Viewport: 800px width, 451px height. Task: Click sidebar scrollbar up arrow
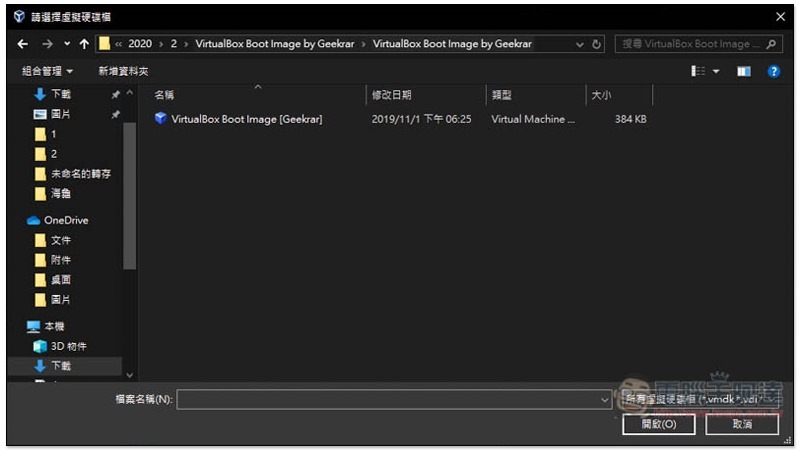click(130, 93)
